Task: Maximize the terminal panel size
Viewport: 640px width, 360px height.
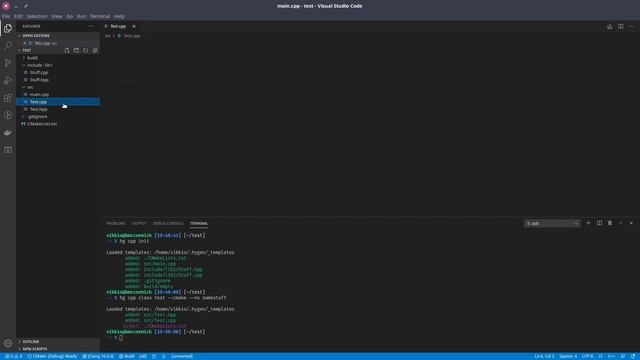Action: [620, 223]
